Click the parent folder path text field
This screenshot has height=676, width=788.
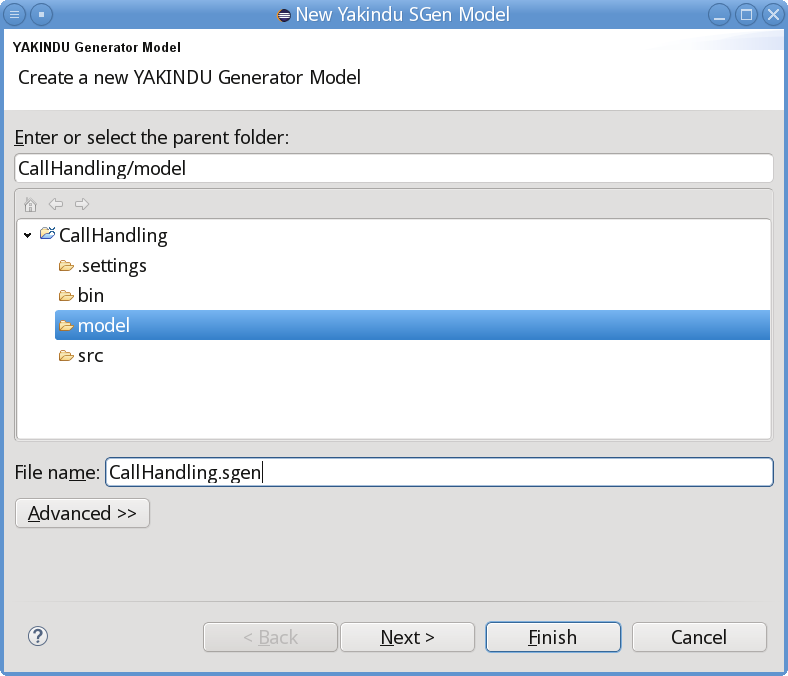tap(394, 168)
